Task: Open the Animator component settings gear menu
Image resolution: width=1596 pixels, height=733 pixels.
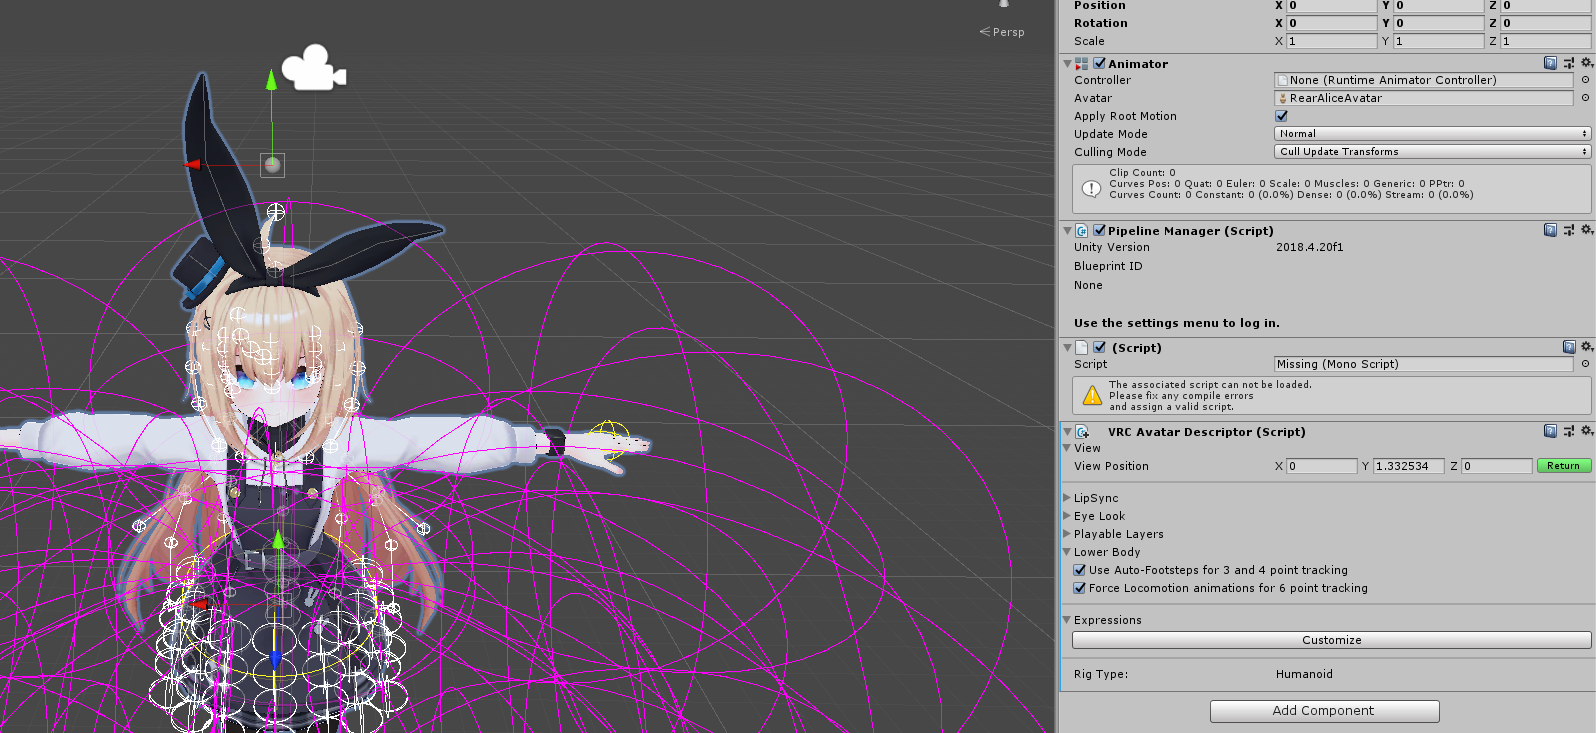Action: pos(1586,63)
